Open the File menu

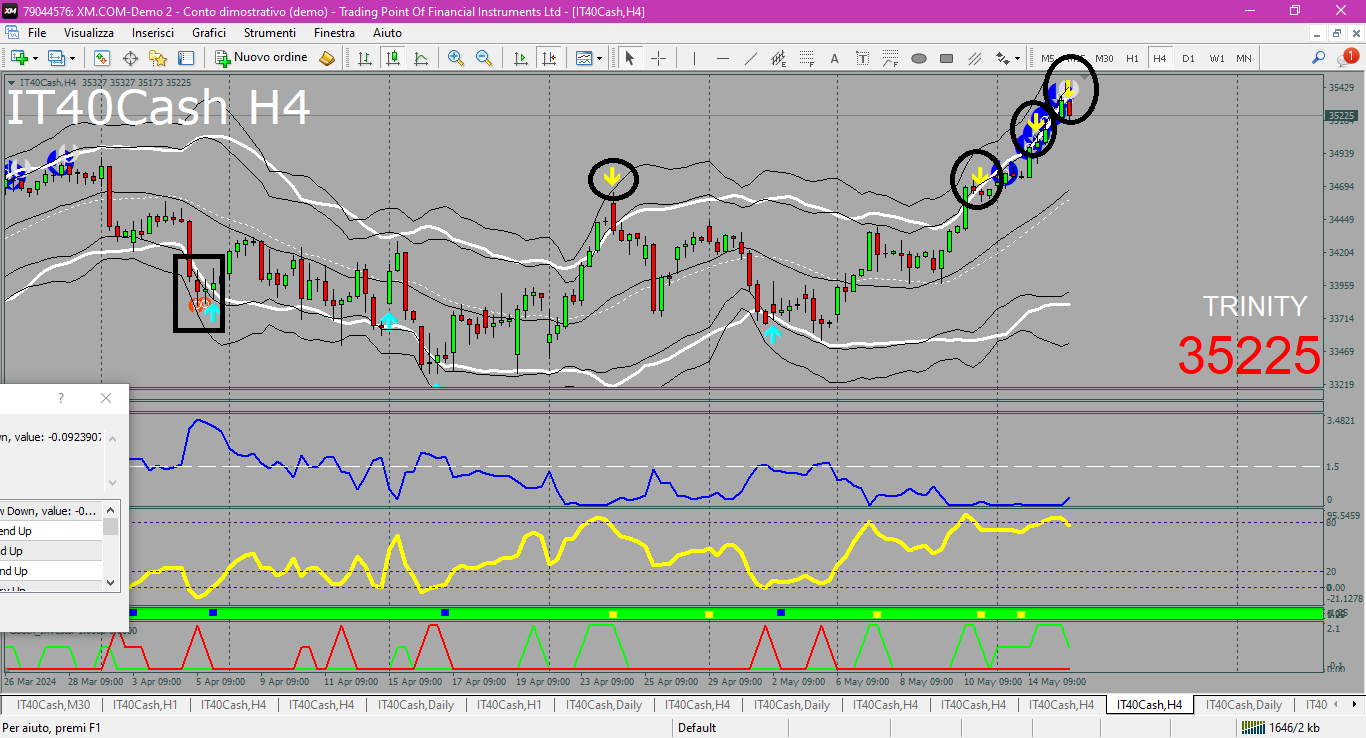point(37,33)
